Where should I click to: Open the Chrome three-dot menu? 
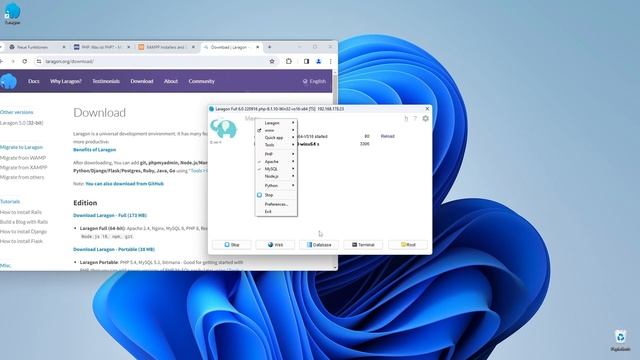tap(331, 61)
